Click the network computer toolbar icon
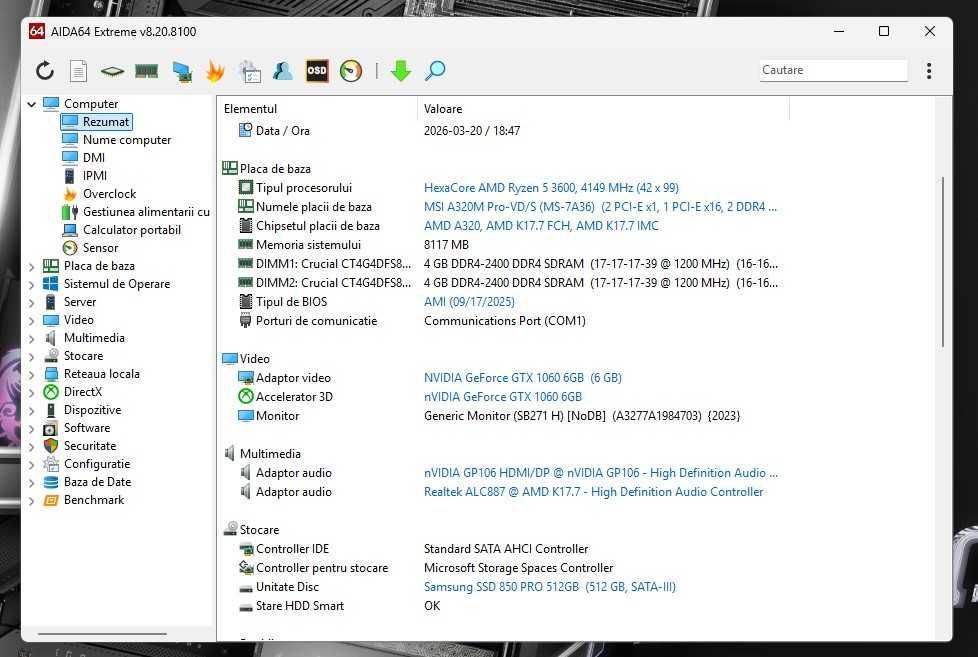978x657 pixels. (182, 71)
